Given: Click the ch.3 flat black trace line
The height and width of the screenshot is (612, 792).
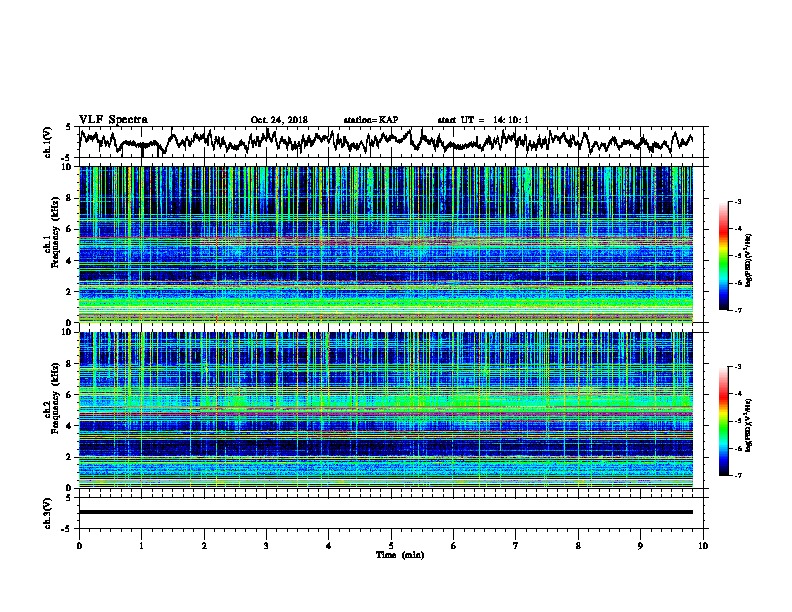Looking at the screenshot, I should coord(386,512).
